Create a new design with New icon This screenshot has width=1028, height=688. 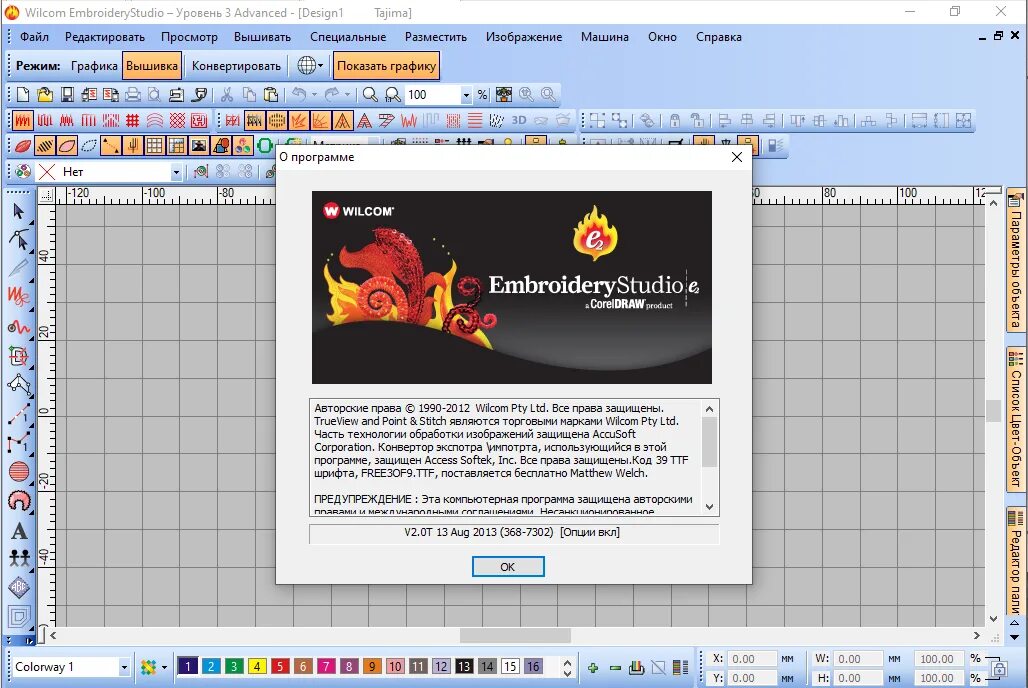coord(23,94)
